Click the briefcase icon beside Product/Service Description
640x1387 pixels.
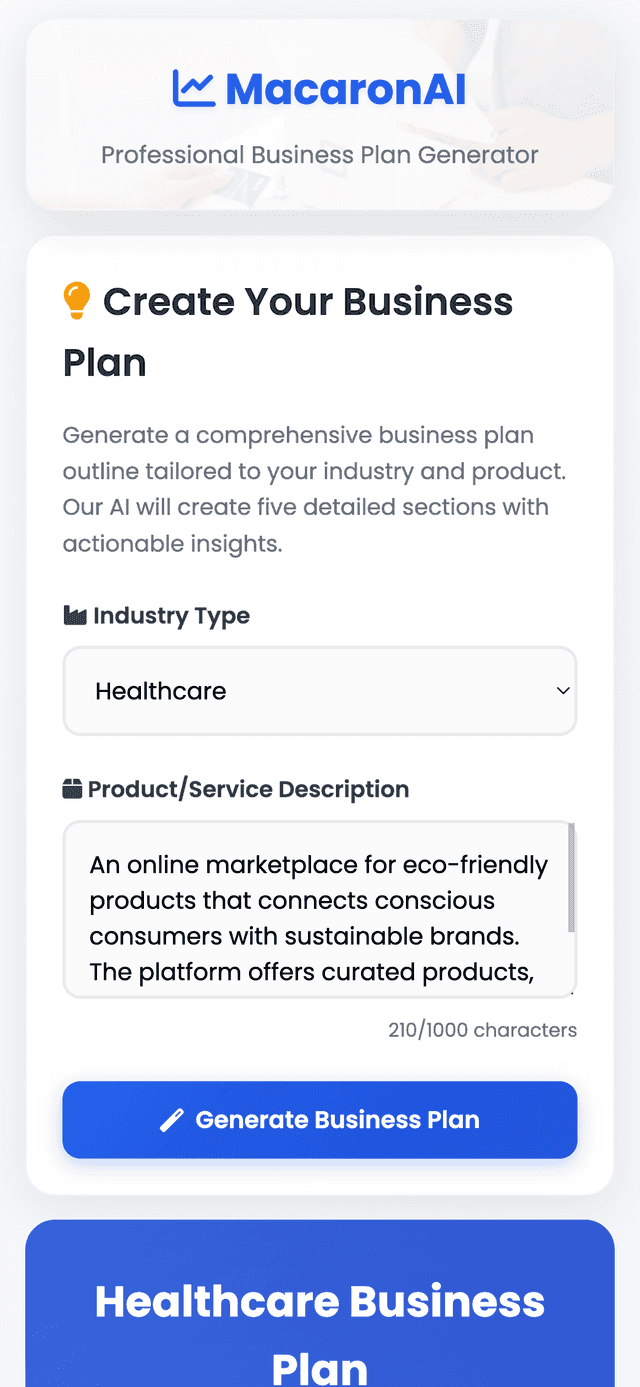coord(71,789)
